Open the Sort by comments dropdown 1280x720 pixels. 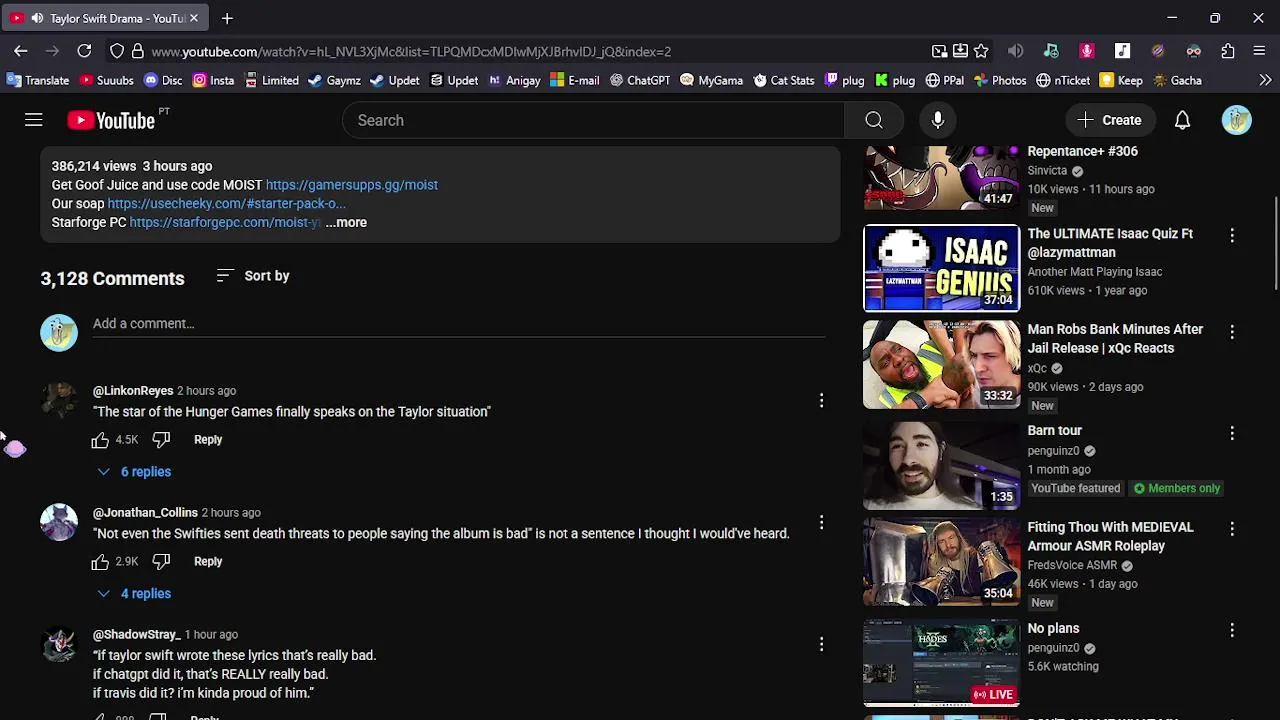(x=253, y=276)
